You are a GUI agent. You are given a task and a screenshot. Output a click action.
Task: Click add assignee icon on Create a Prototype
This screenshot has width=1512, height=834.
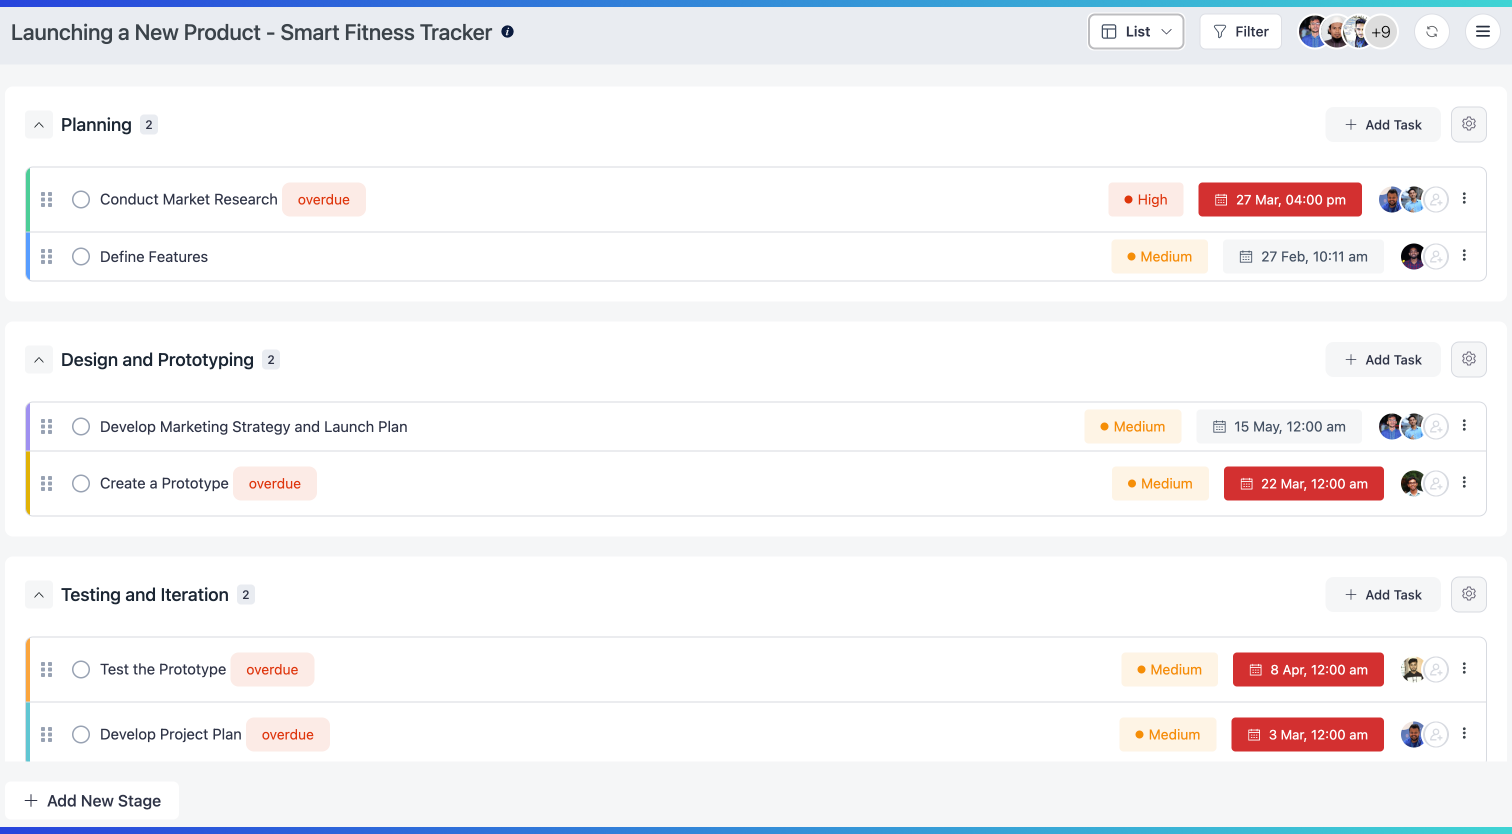1436,484
